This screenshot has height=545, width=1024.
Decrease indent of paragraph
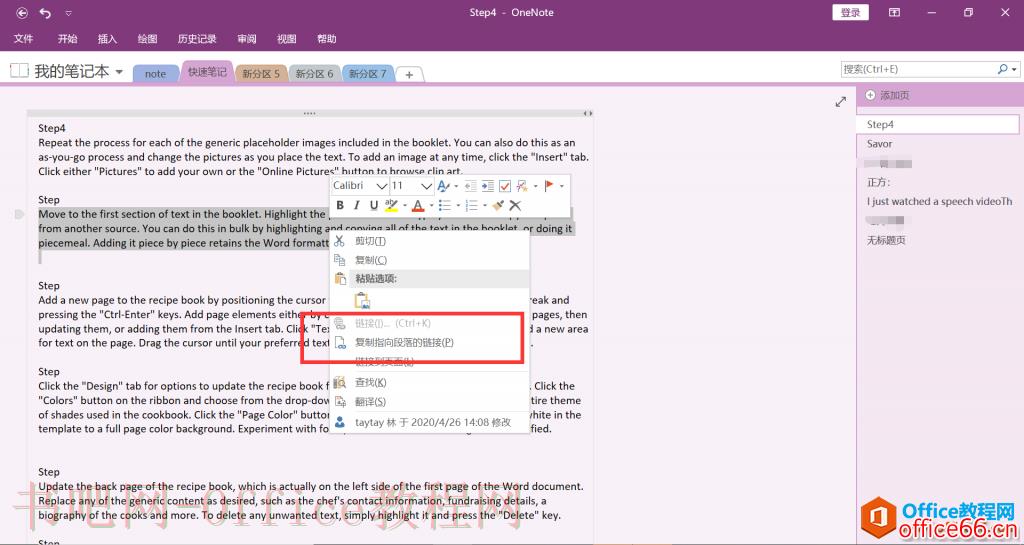(x=470, y=186)
